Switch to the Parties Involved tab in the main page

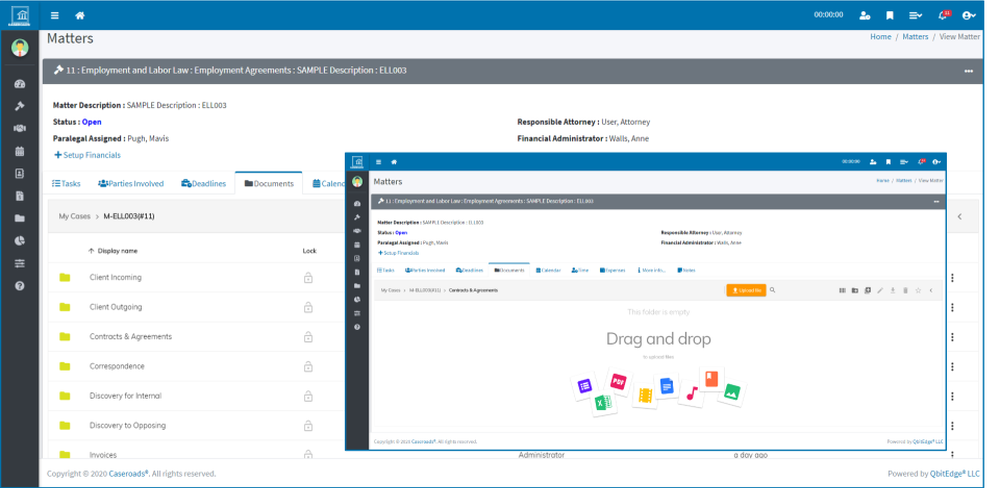tap(131, 183)
